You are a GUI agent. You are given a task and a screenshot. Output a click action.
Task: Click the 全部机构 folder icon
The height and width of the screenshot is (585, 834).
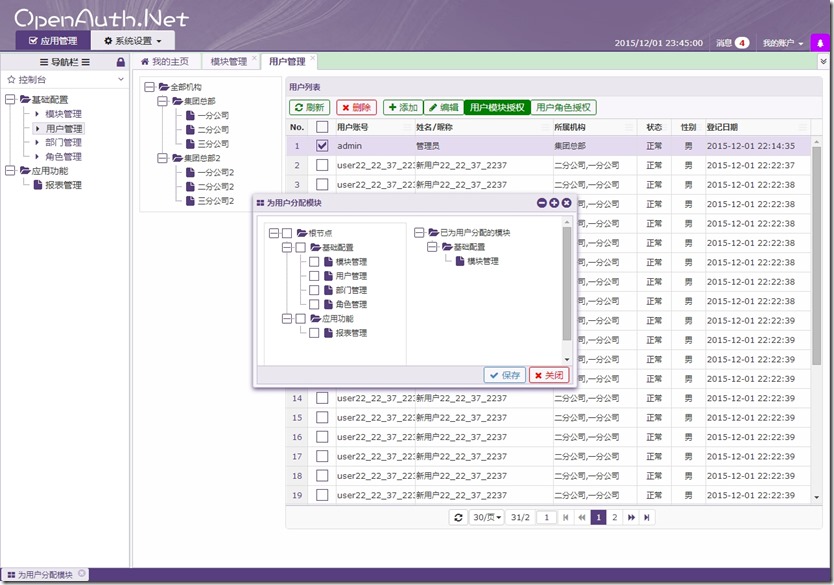(x=164, y=87)
